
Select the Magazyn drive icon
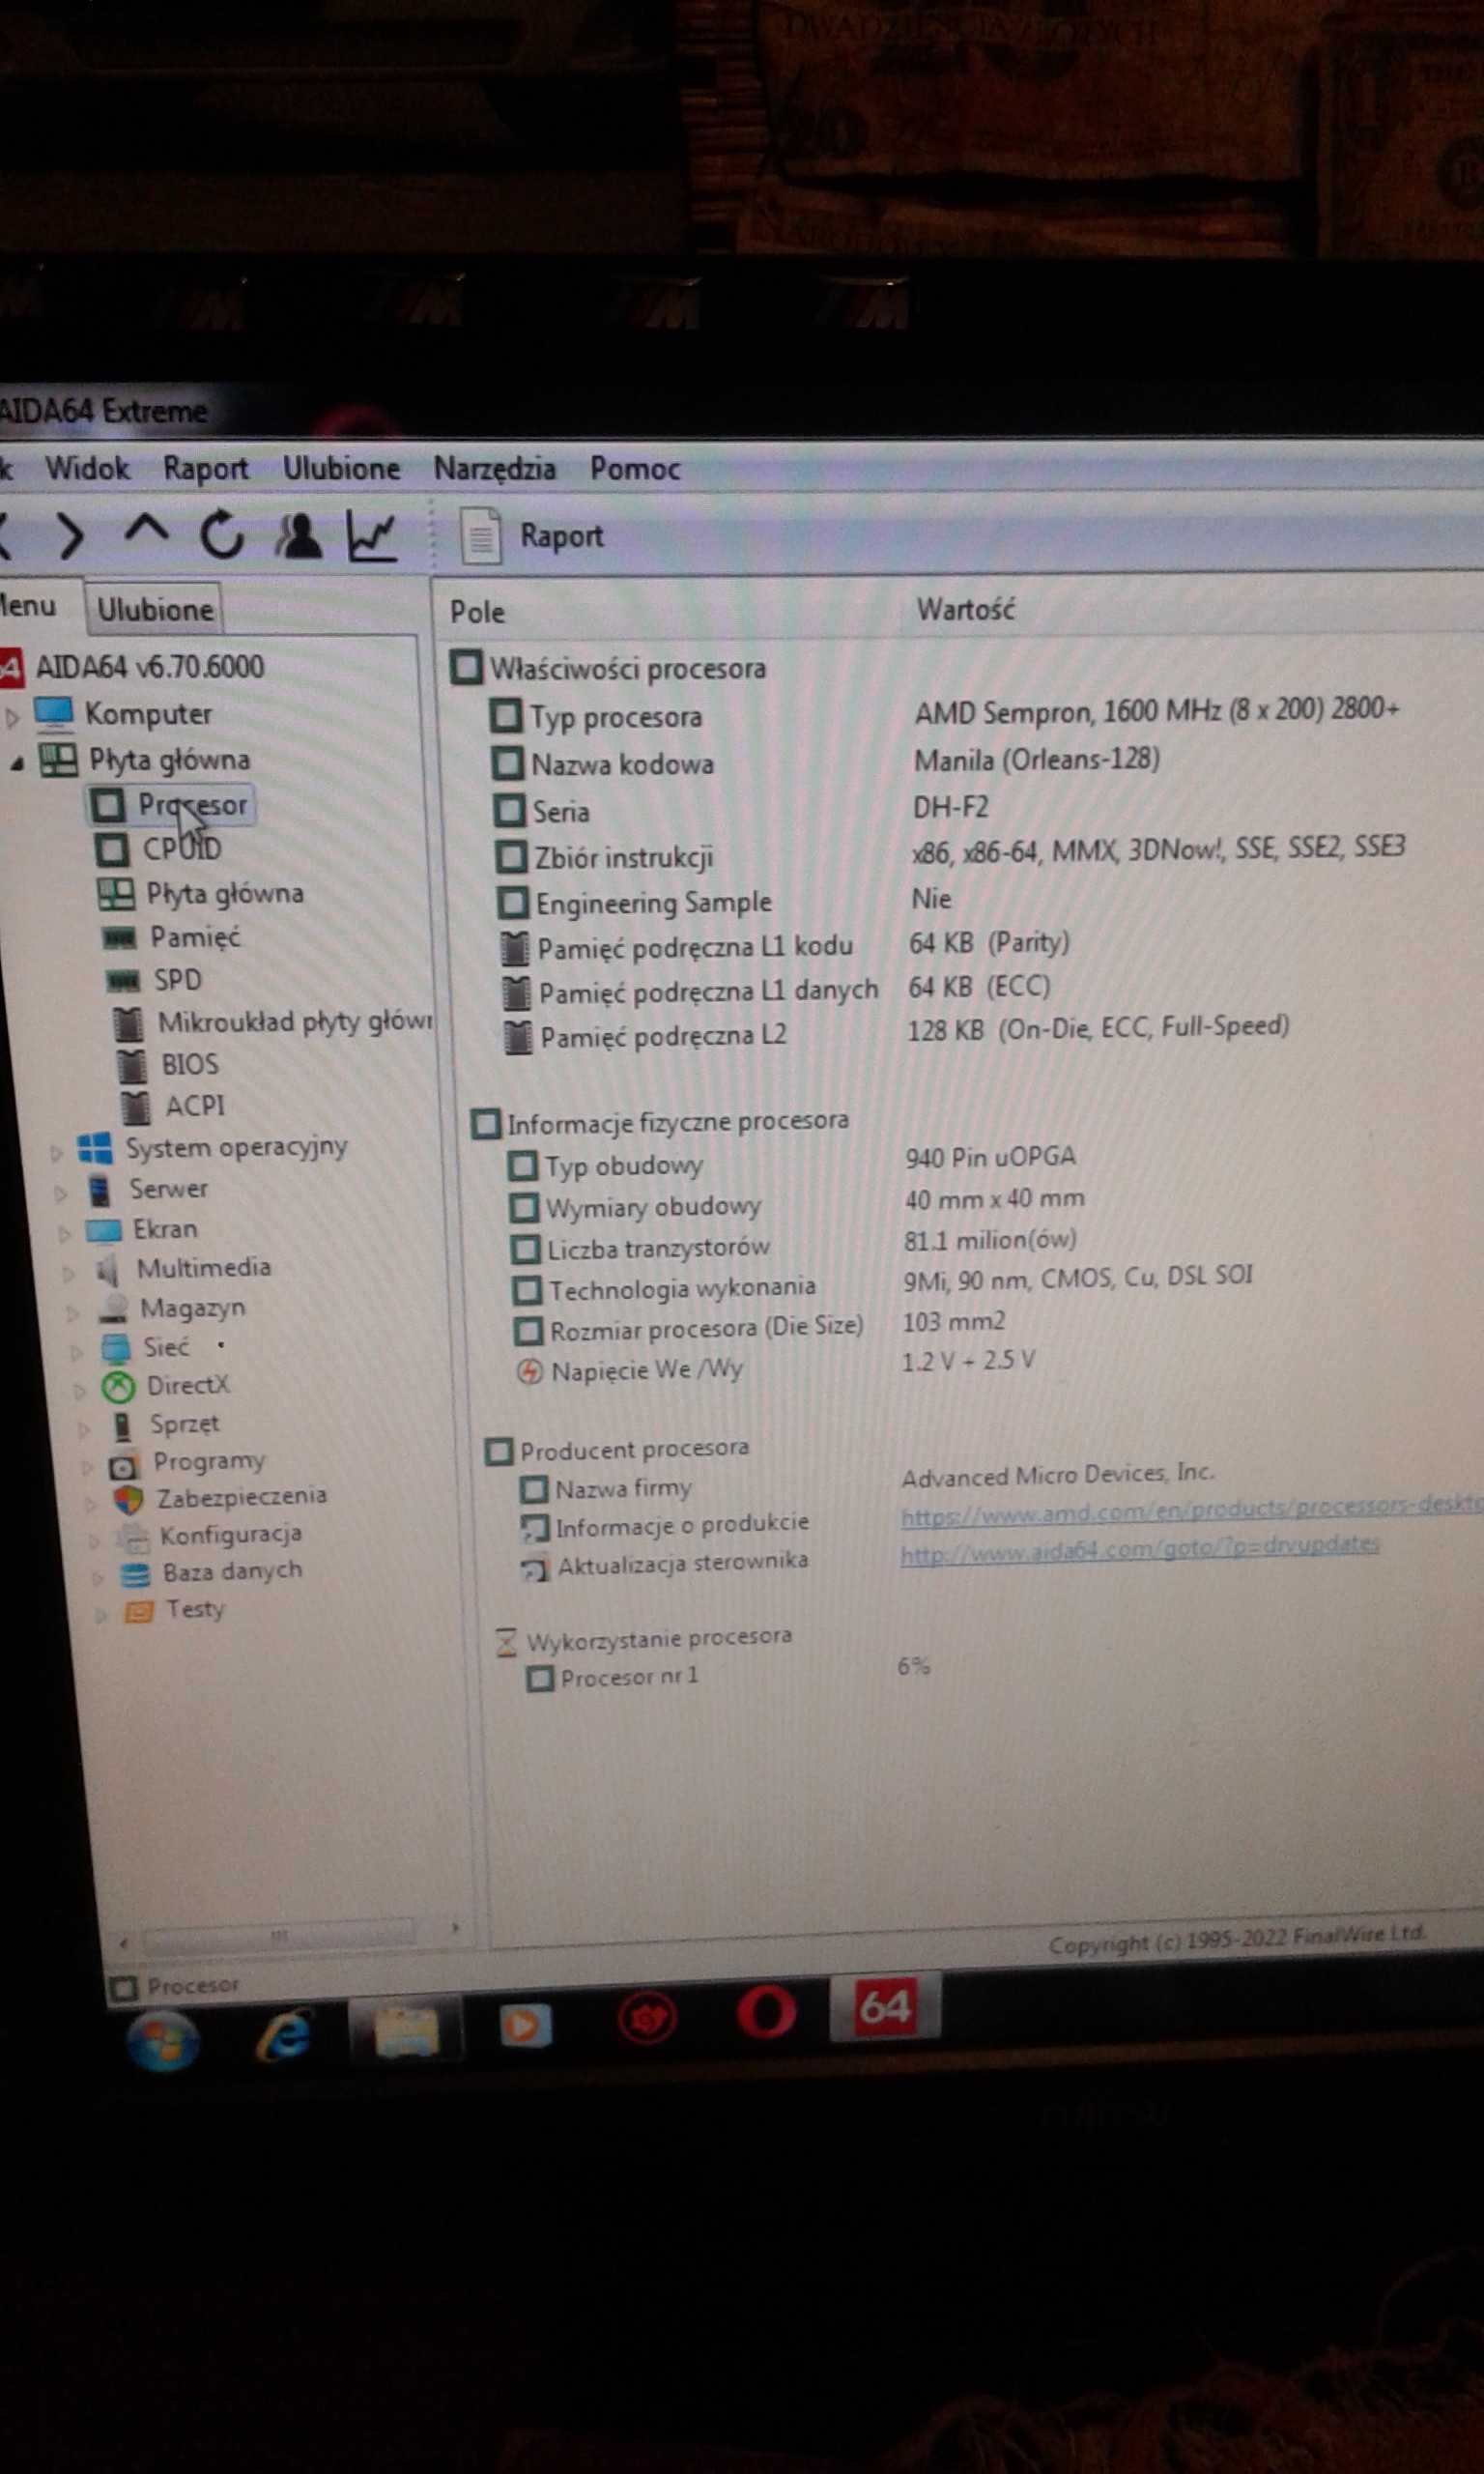[x=114, y=1310]
